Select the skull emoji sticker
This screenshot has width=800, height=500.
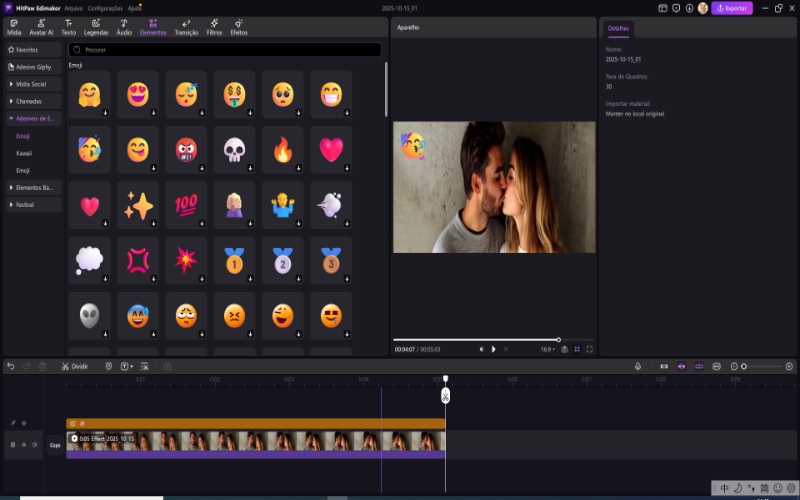(x=234, y=150)
